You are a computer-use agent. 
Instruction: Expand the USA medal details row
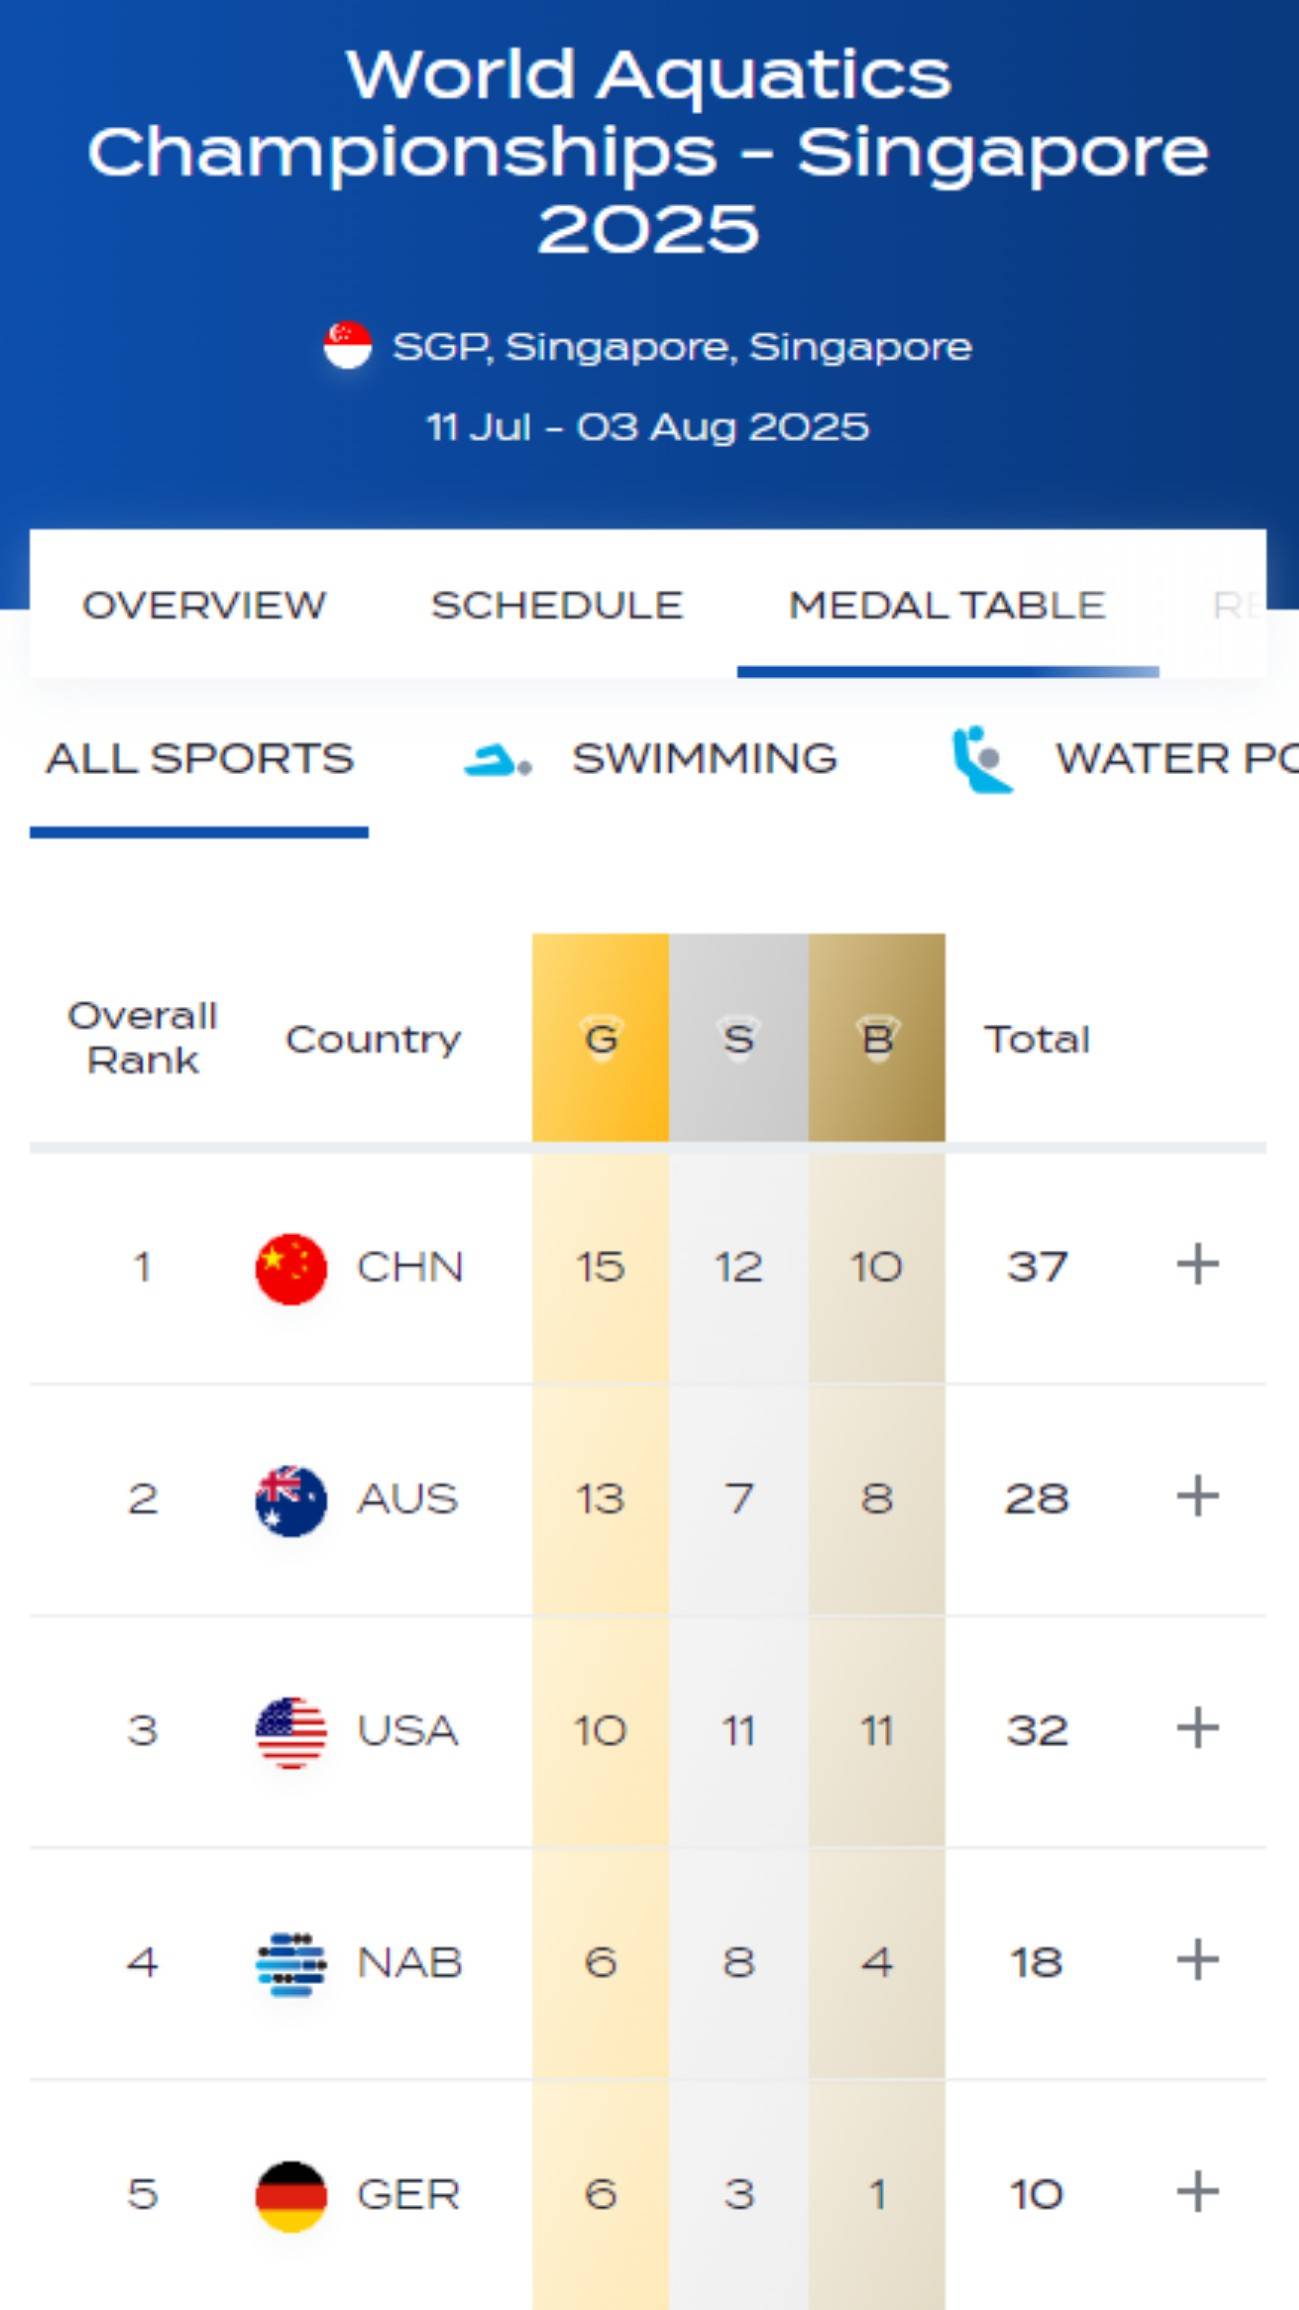[x=1197, y=1728]
